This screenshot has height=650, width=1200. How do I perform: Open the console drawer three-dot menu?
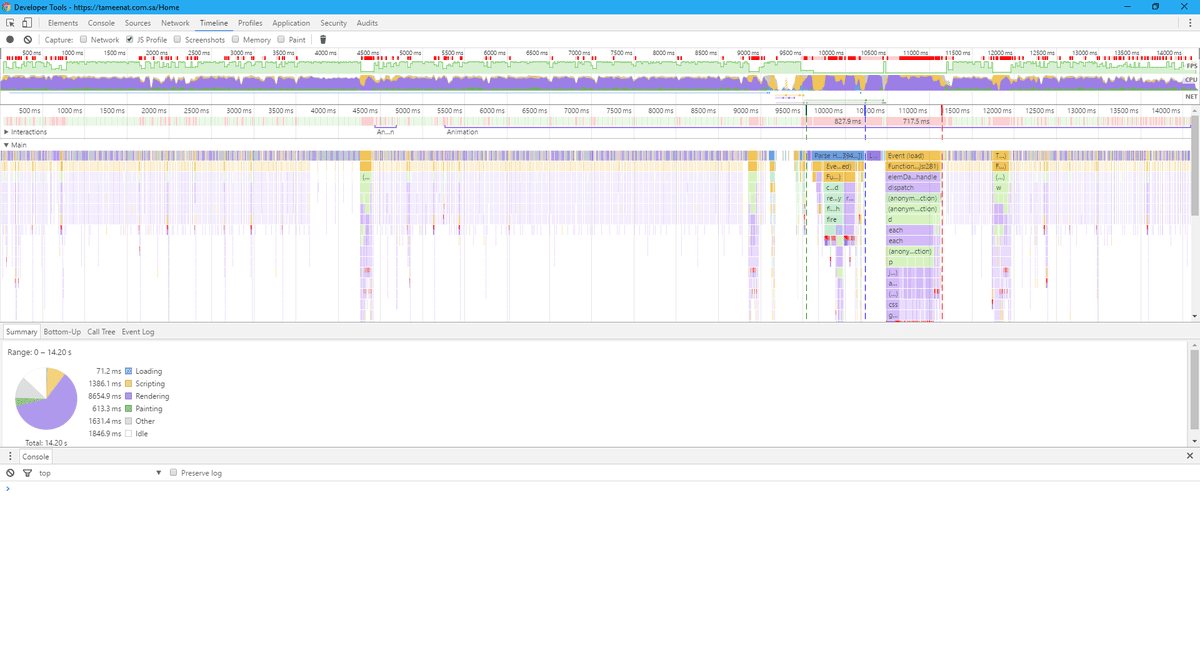(10, 456)
